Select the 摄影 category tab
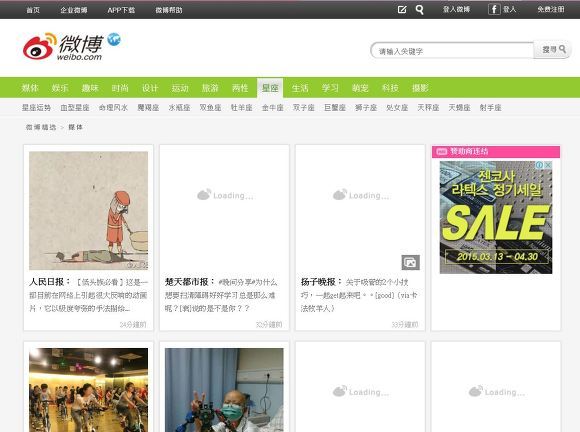Screen dimensions: 580x432 click(x=420, y=88)
